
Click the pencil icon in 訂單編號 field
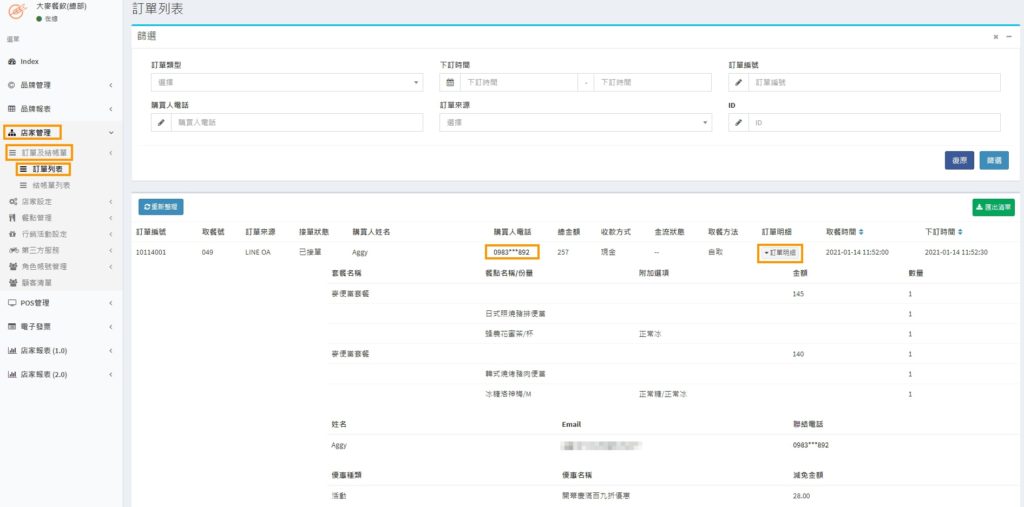739,83
